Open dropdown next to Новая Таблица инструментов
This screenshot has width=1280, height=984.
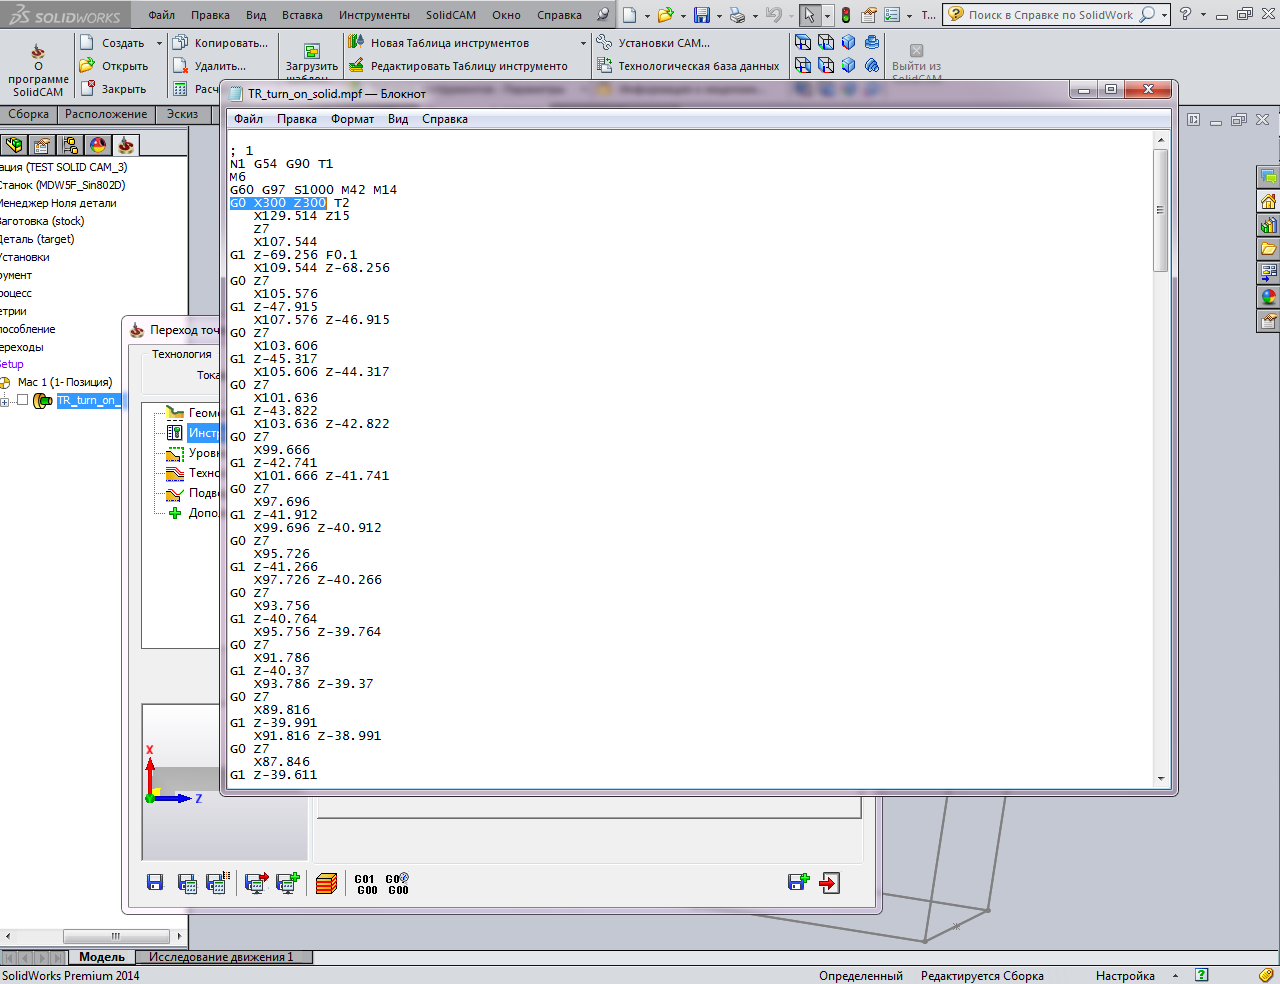coord(584,44)
